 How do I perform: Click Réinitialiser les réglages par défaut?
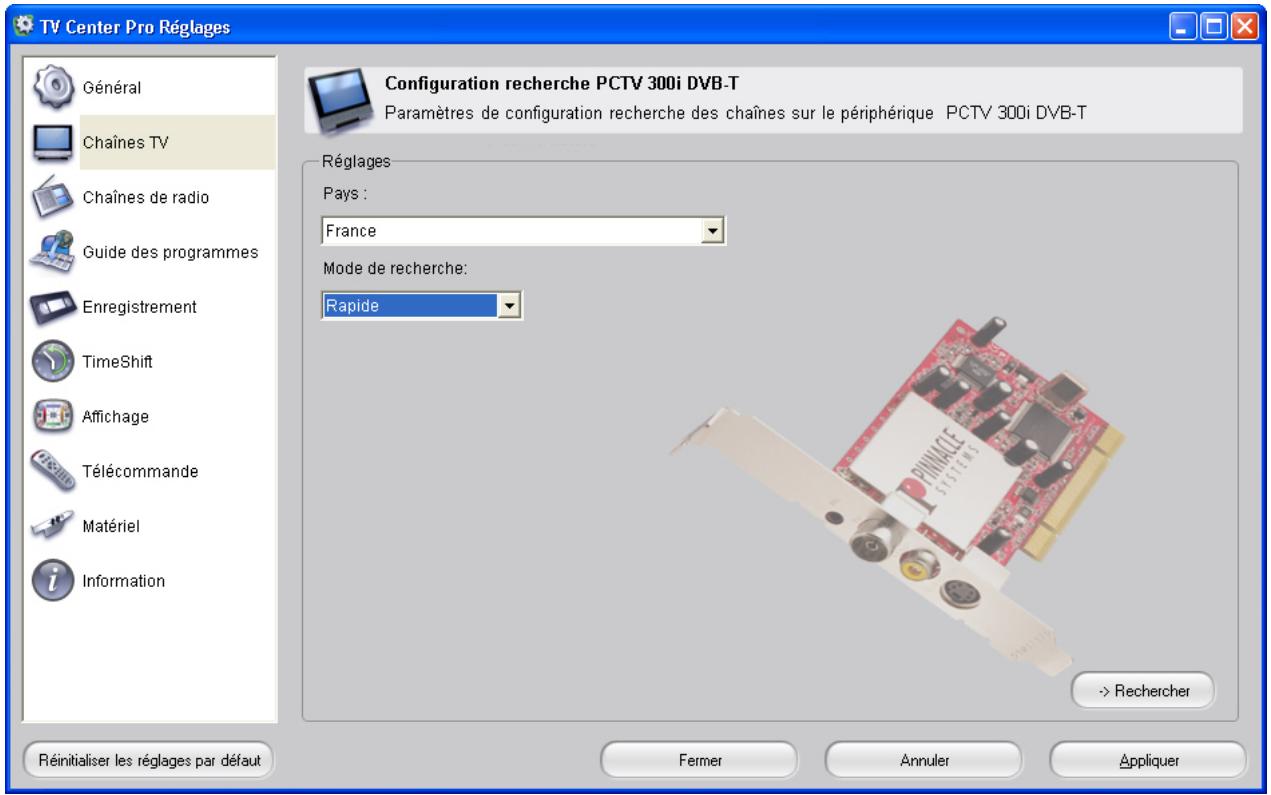coord(149,759)
